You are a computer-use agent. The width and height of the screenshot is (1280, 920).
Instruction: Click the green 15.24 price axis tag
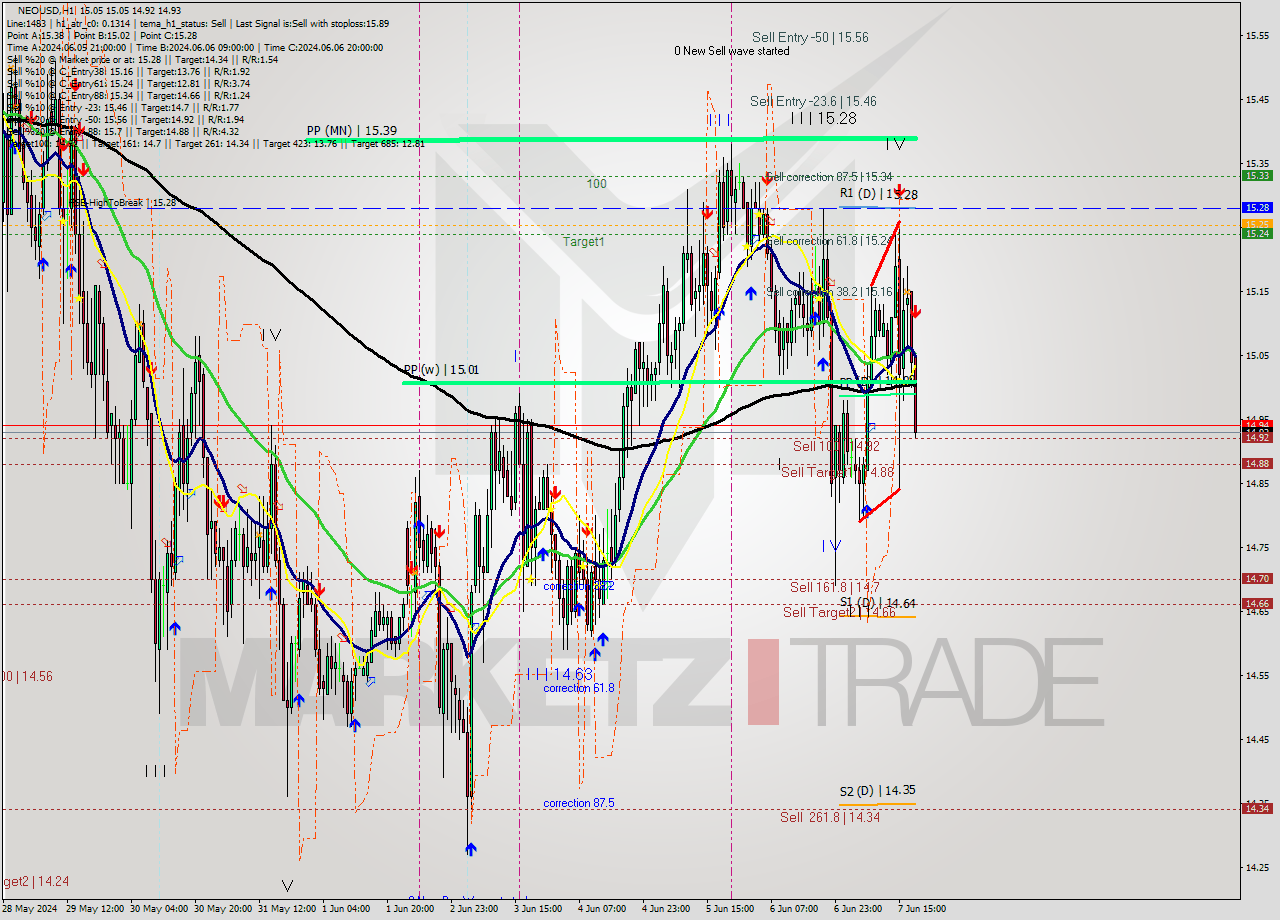tap(1257, 233)
